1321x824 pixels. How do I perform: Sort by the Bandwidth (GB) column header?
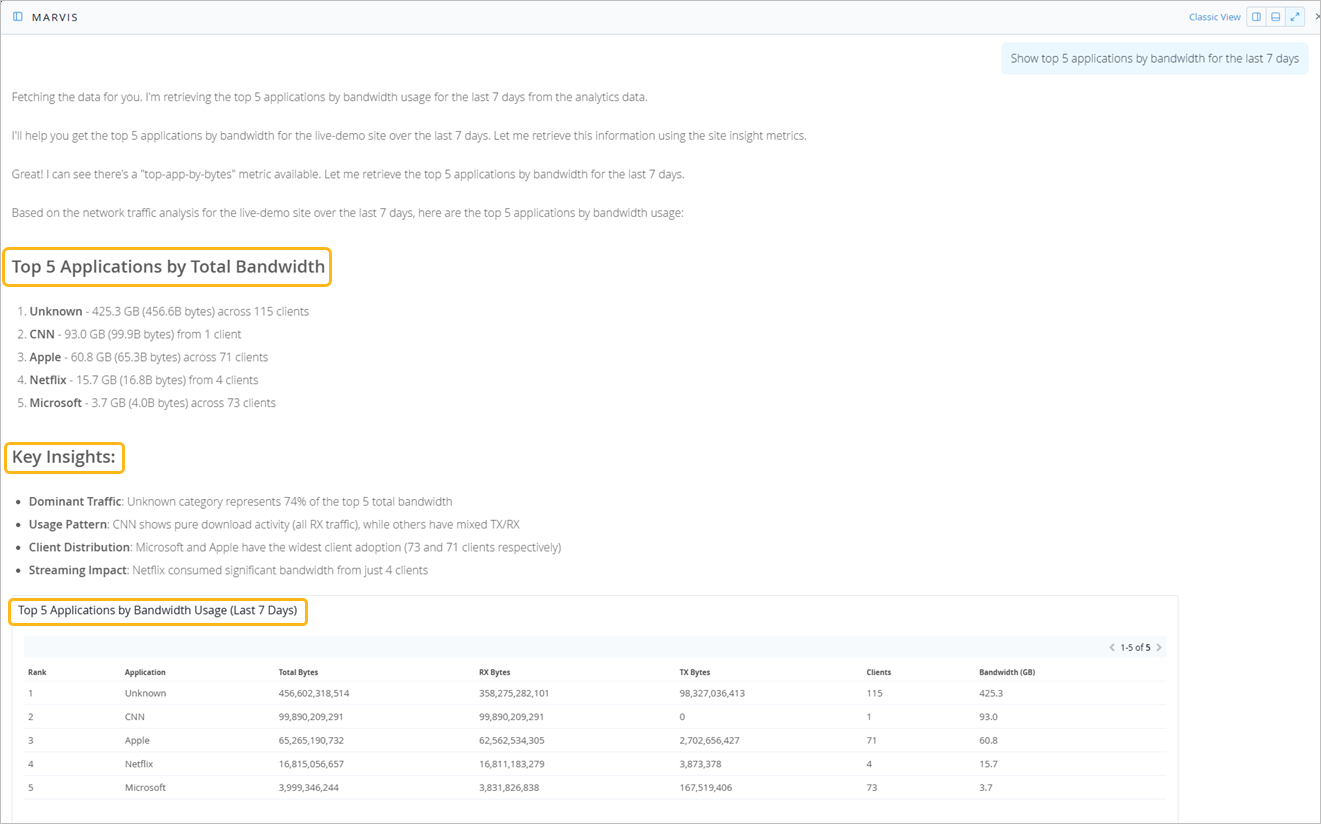pos(1007,672)
